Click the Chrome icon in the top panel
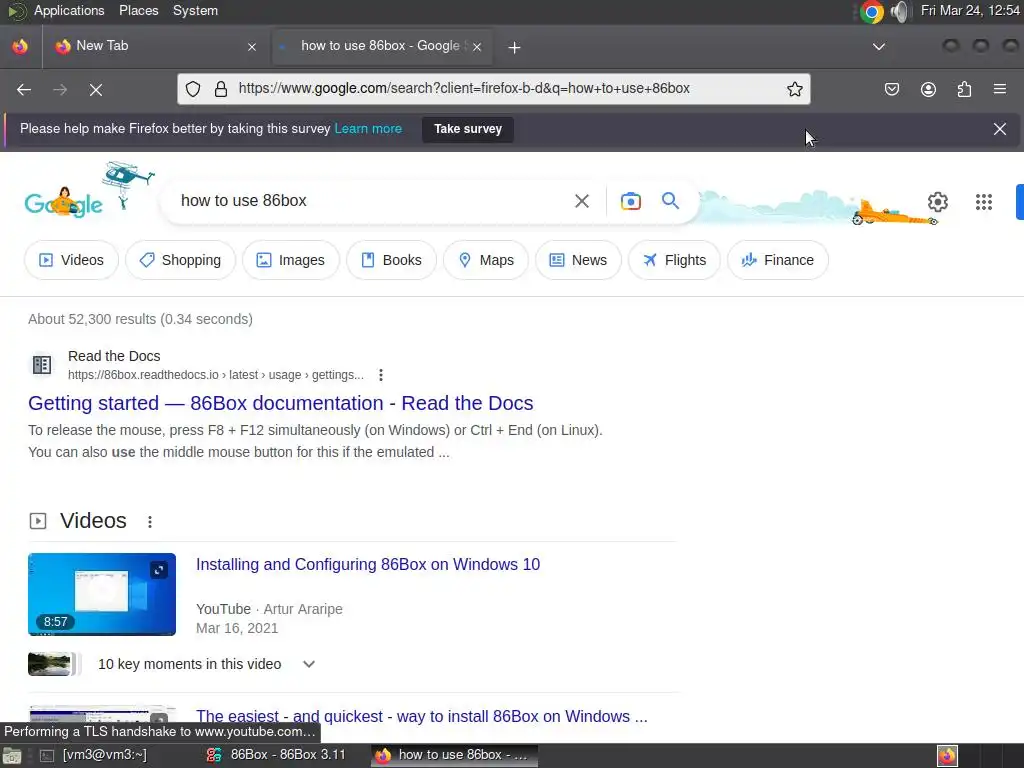The width and height of the screenshot is (1024, 768). pyautogui.click(x=871, y=11)
